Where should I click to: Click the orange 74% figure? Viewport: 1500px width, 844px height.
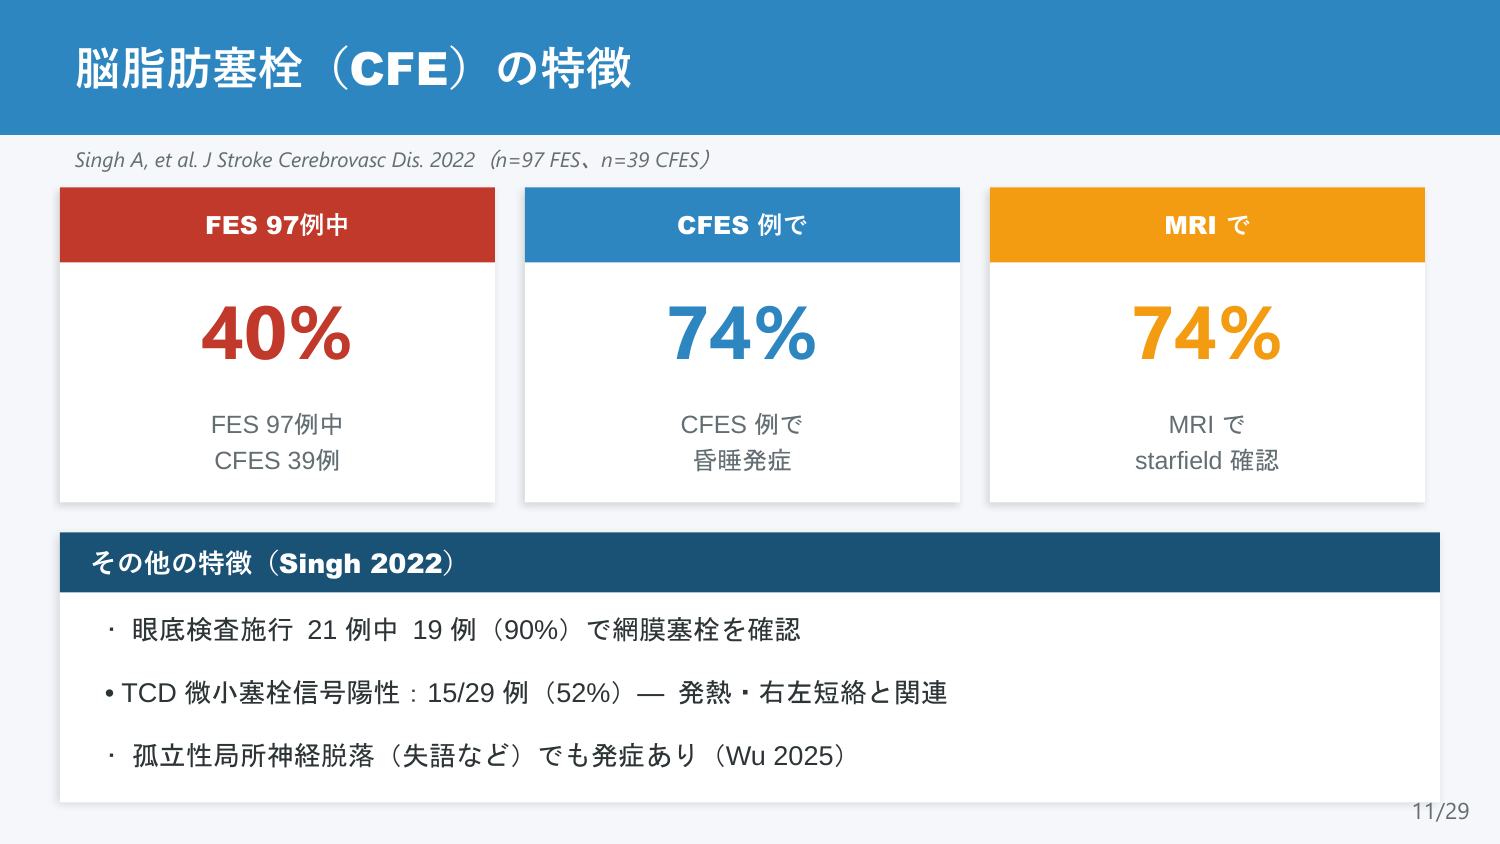(1207, 334)
